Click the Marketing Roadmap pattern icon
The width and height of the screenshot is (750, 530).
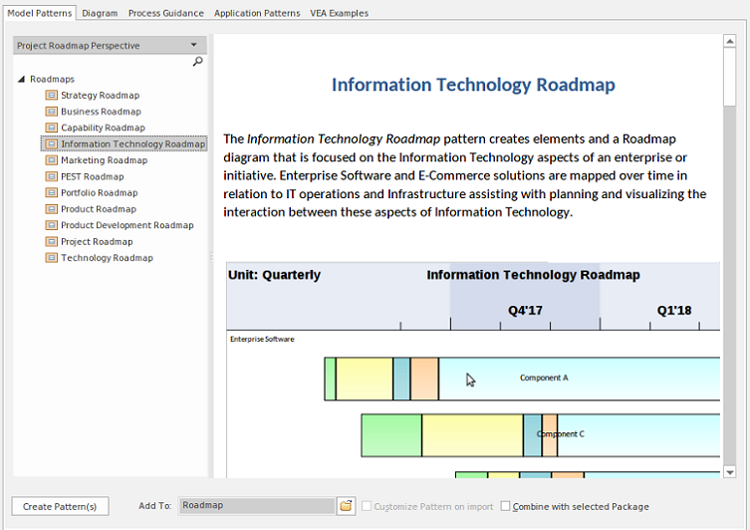tap(51, 160)
